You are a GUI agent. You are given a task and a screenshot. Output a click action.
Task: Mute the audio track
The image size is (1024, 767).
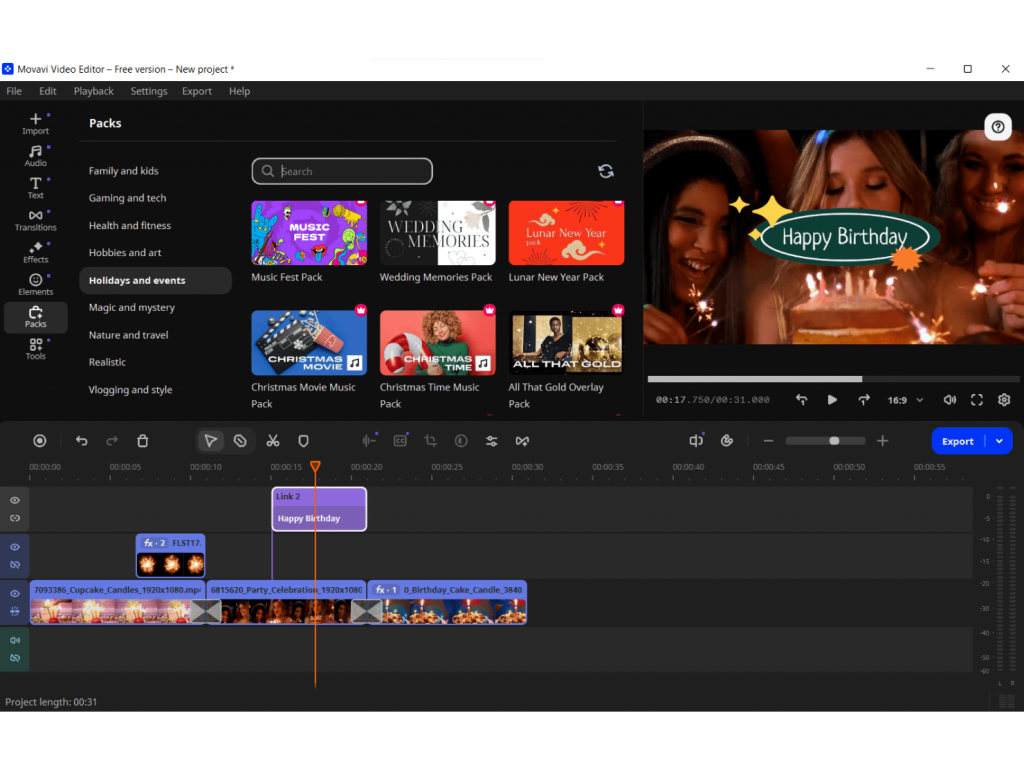point(15,640)
